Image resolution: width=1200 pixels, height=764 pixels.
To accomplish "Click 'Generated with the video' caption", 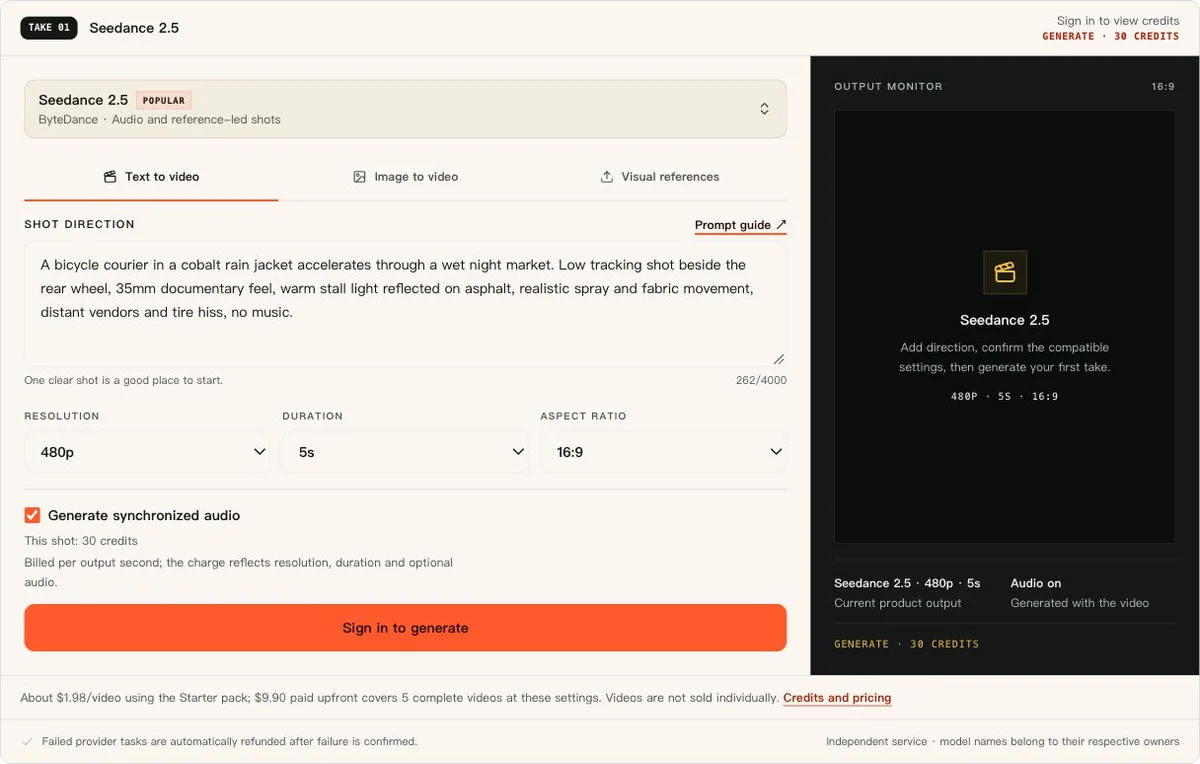I will [1080, 603].
